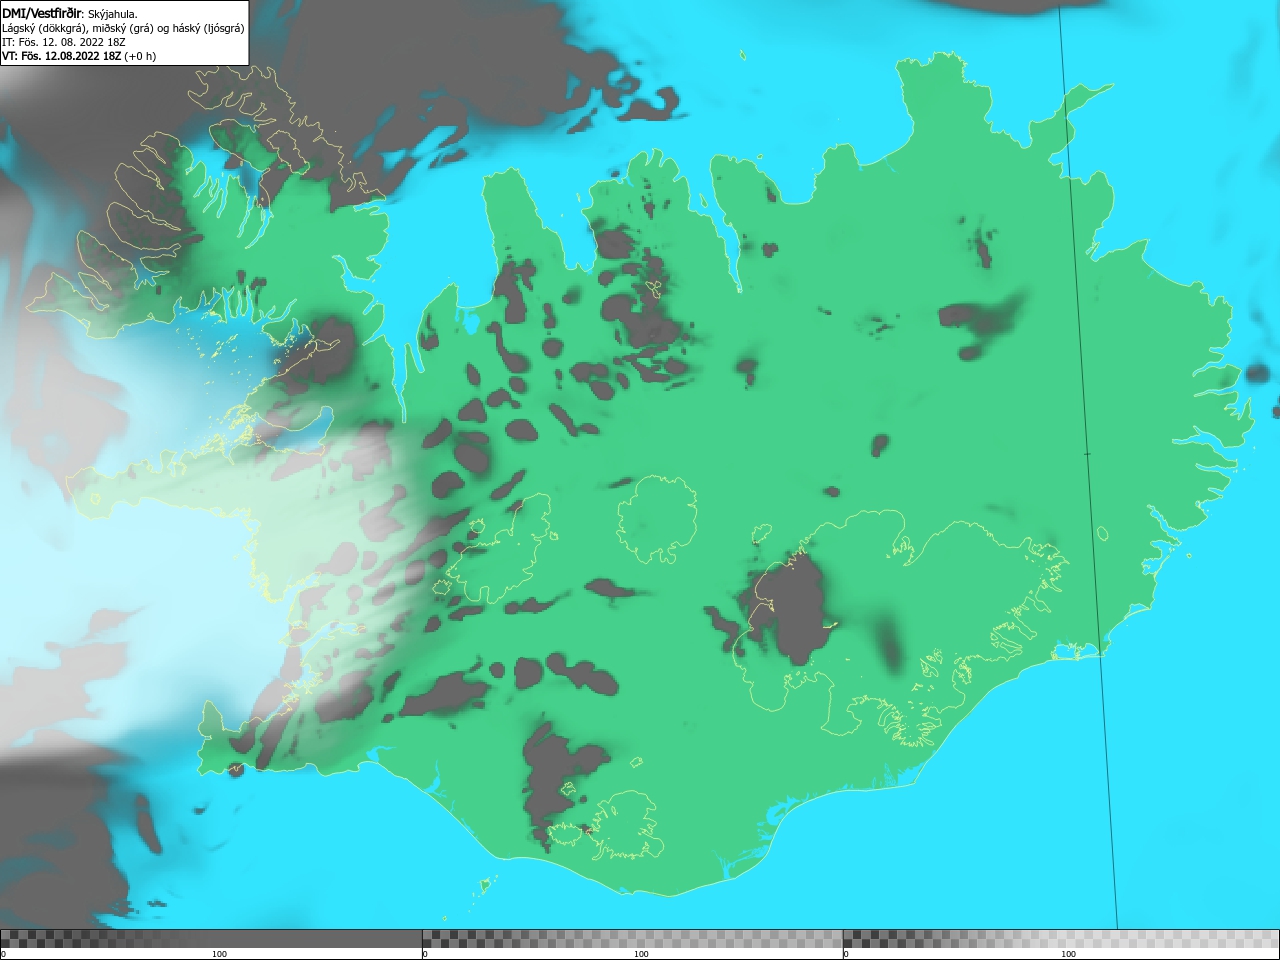Click the 'VT: Fös. 12.08.2022 18Z (+0 h)' line
Viewport: 1280px width, 960px height.
point(79,56)
